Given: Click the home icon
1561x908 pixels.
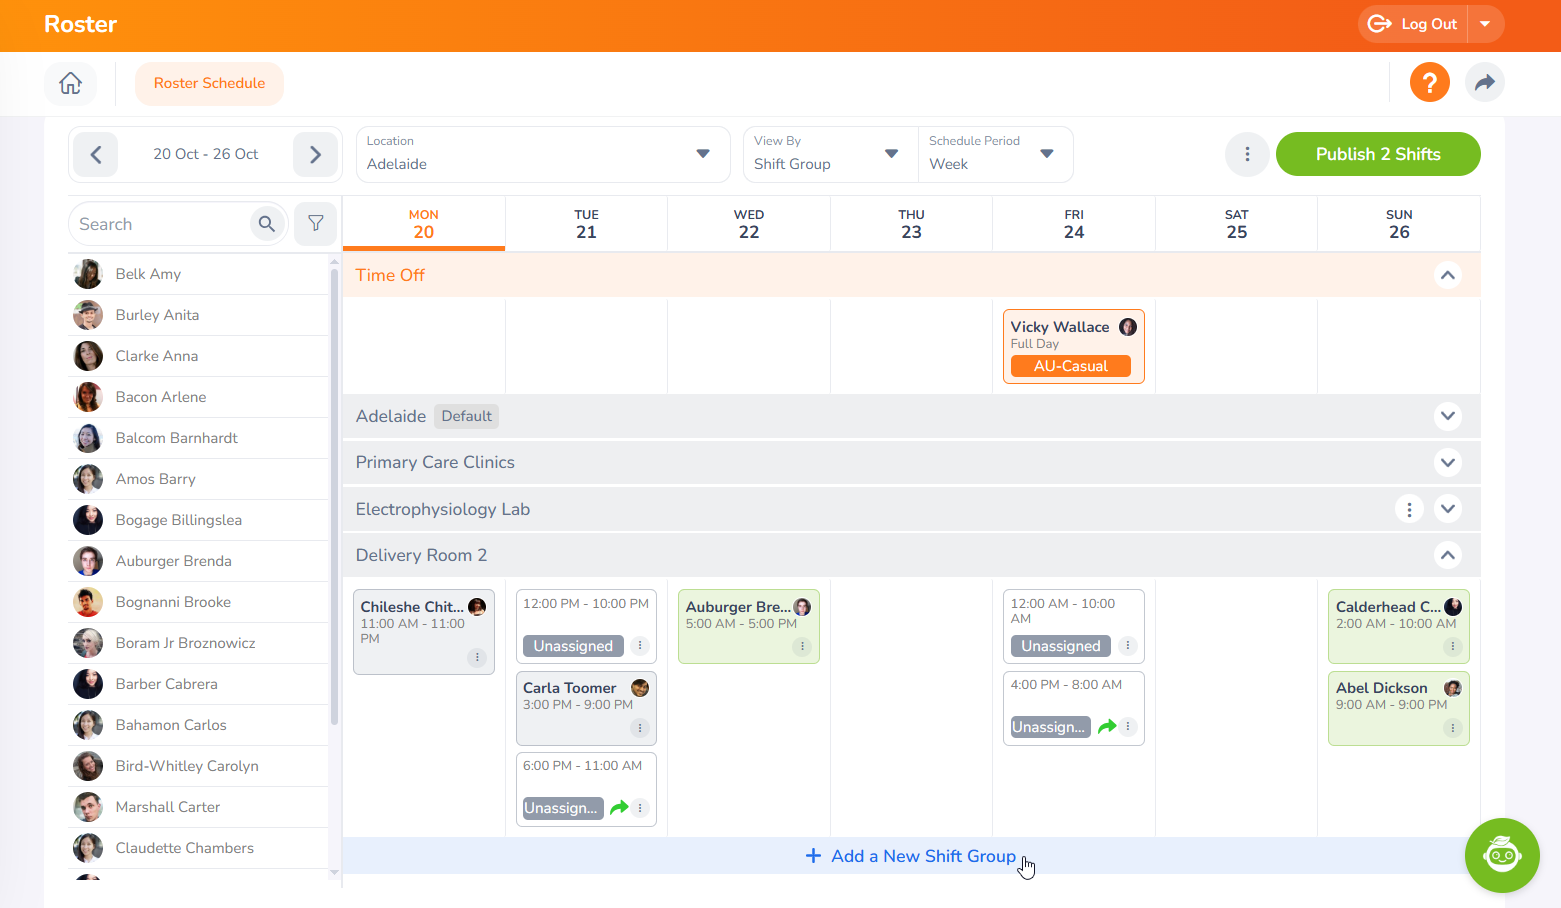Looking at the screenshot, I should coord(70,83).
